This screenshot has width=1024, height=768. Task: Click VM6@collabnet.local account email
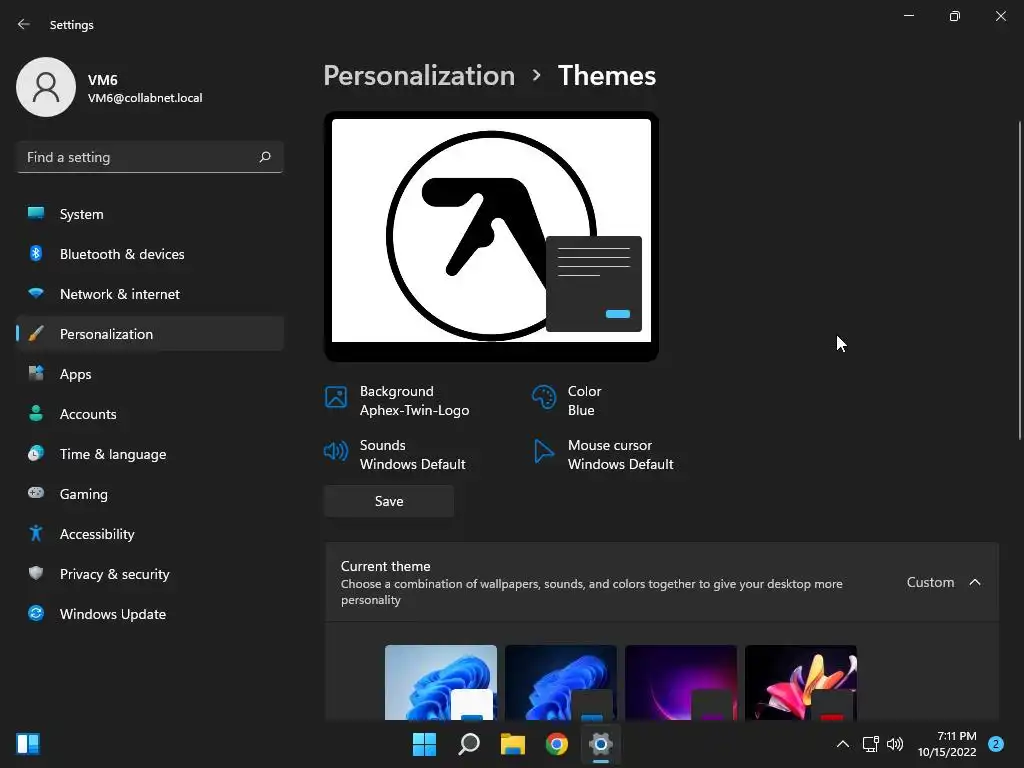click(x=145, y=98)
